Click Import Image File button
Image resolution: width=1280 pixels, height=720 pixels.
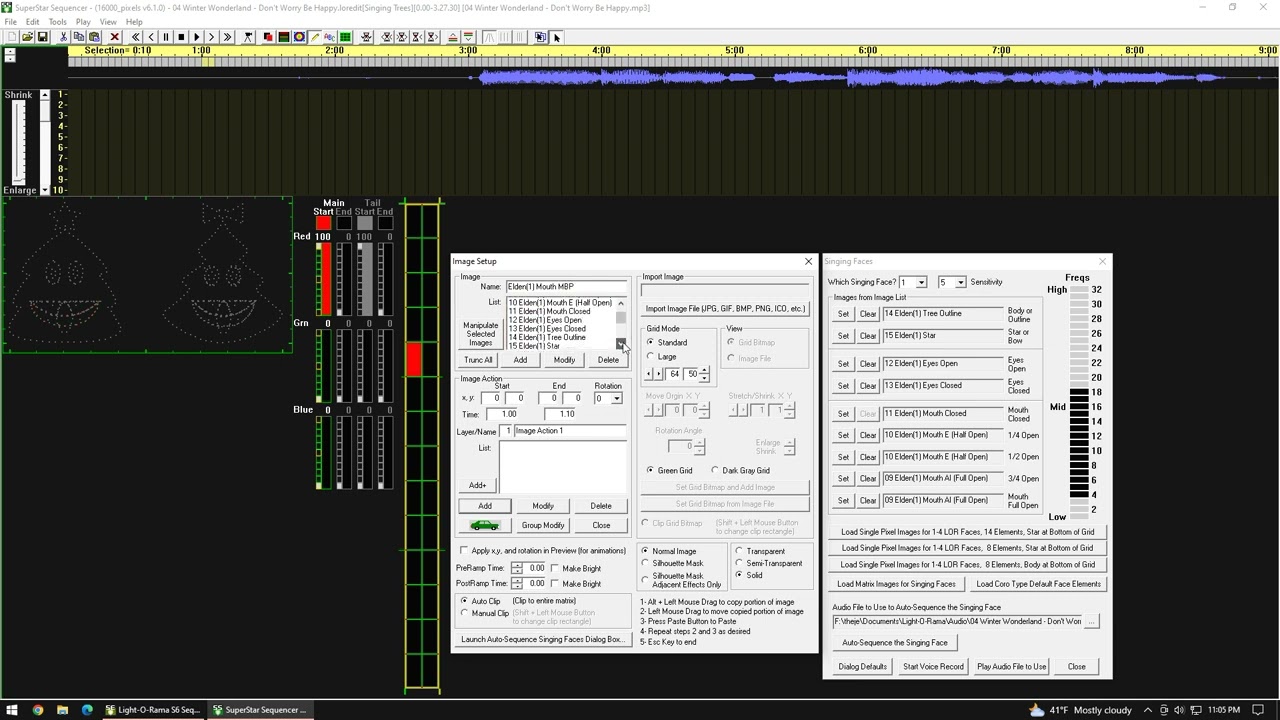(x=725, y=309)
